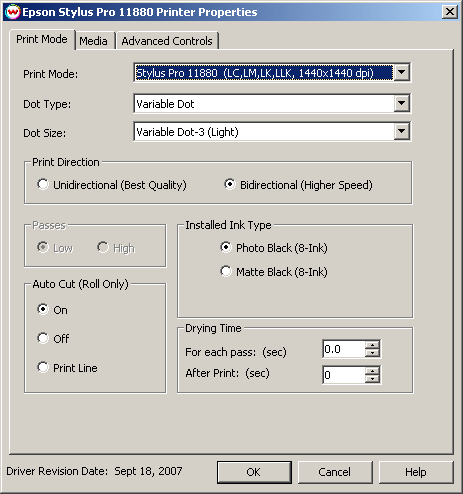
Task: Switch to the Media tab
Action: point(94,41)
